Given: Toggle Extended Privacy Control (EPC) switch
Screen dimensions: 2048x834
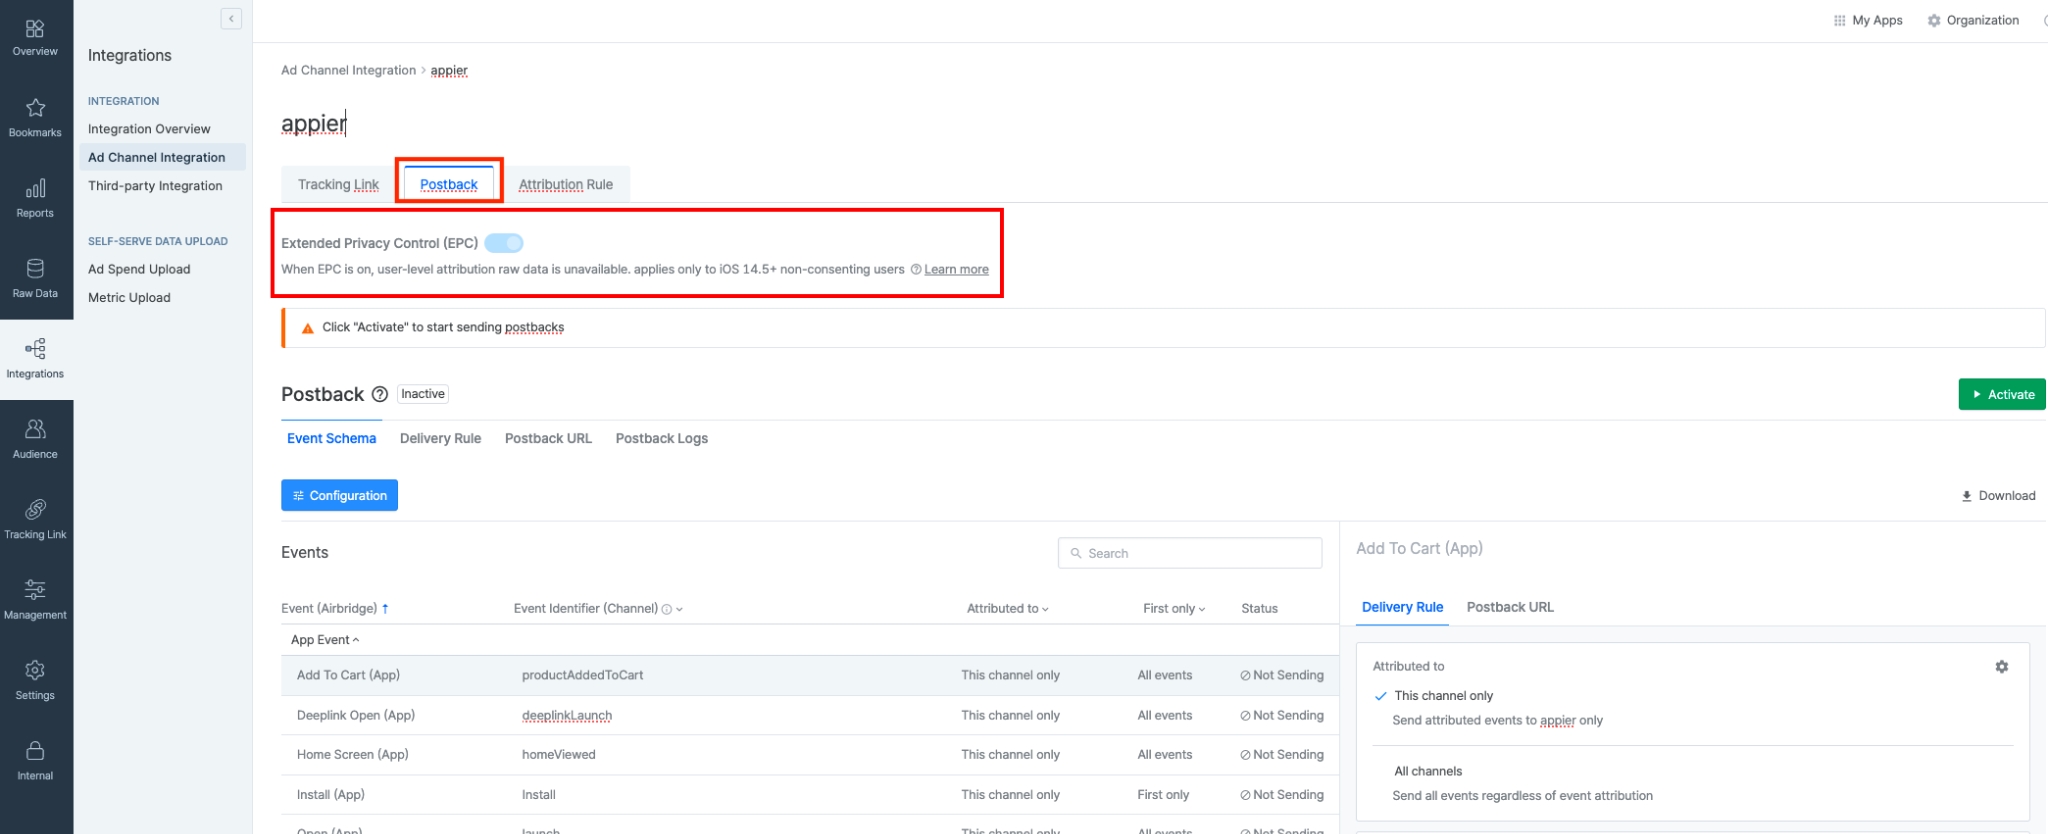Looking at the screenshot, I should pos(504,243).
